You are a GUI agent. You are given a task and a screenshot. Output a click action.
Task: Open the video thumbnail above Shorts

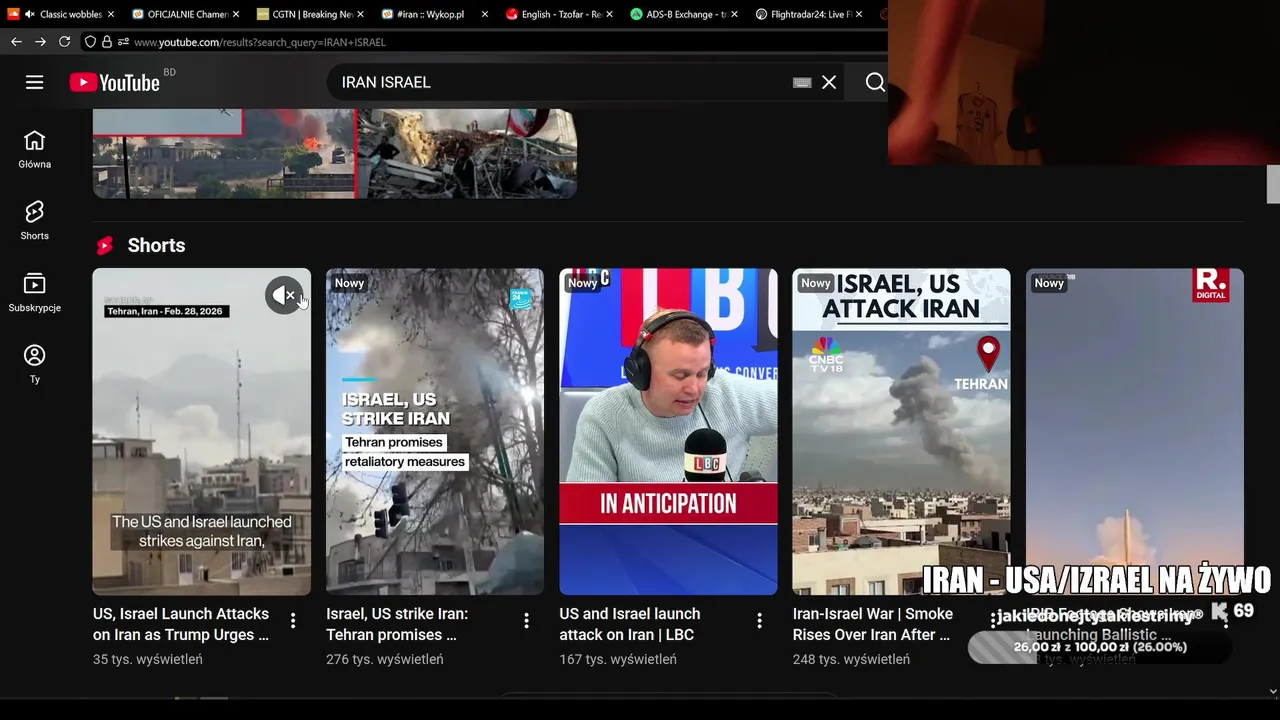click(x=335, y=153)
